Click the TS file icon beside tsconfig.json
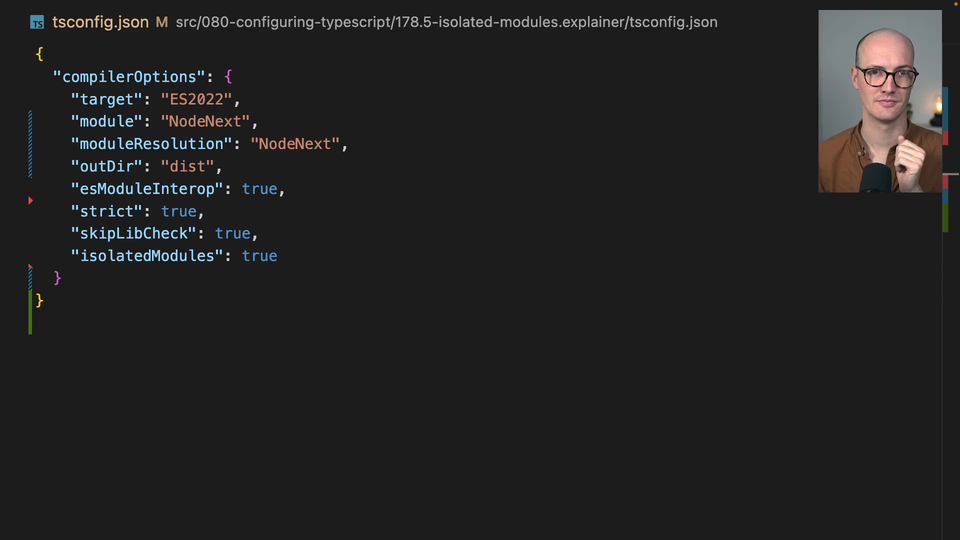This screenshot has height=540, width=960. coord(37,22)
